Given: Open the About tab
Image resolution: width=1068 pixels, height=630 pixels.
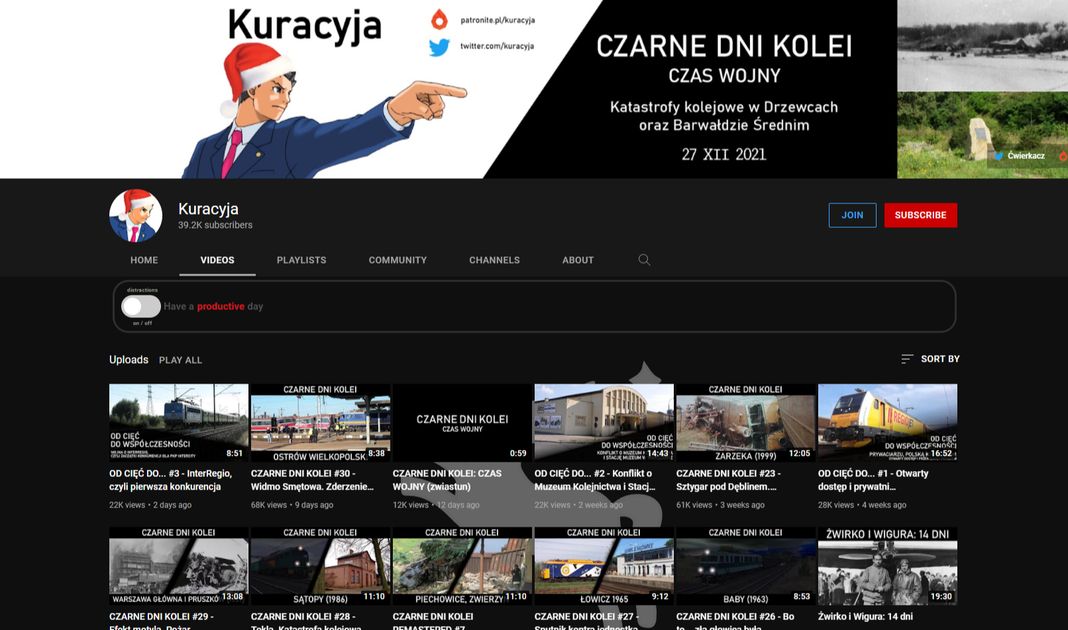Looking at the screenshot, I should coord(578,260).
